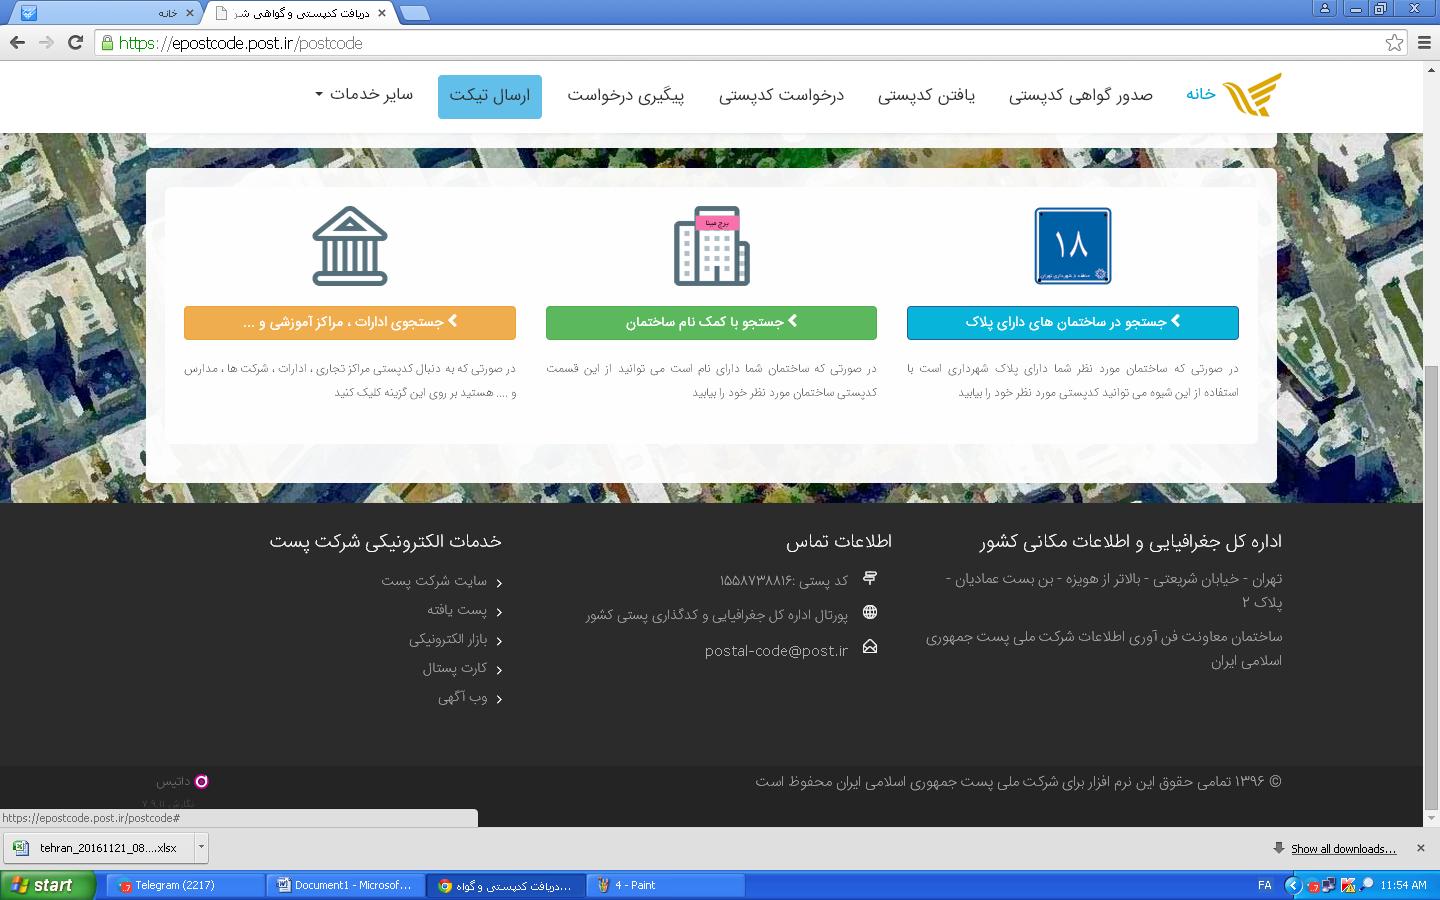This screenshot has width=1440, height=900.
Task: Open وب آگهی footer link
Action: coord(463,696)
